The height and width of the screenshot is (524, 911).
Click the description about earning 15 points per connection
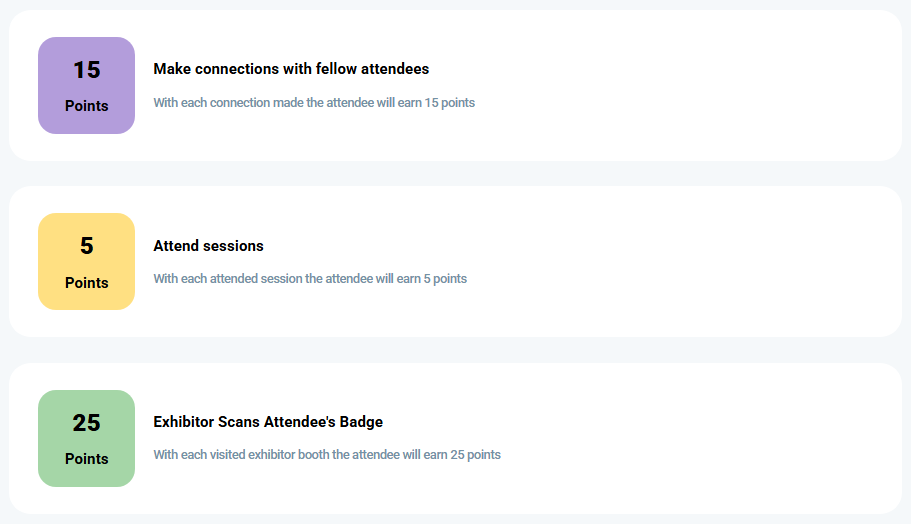[x=314, y=103]
